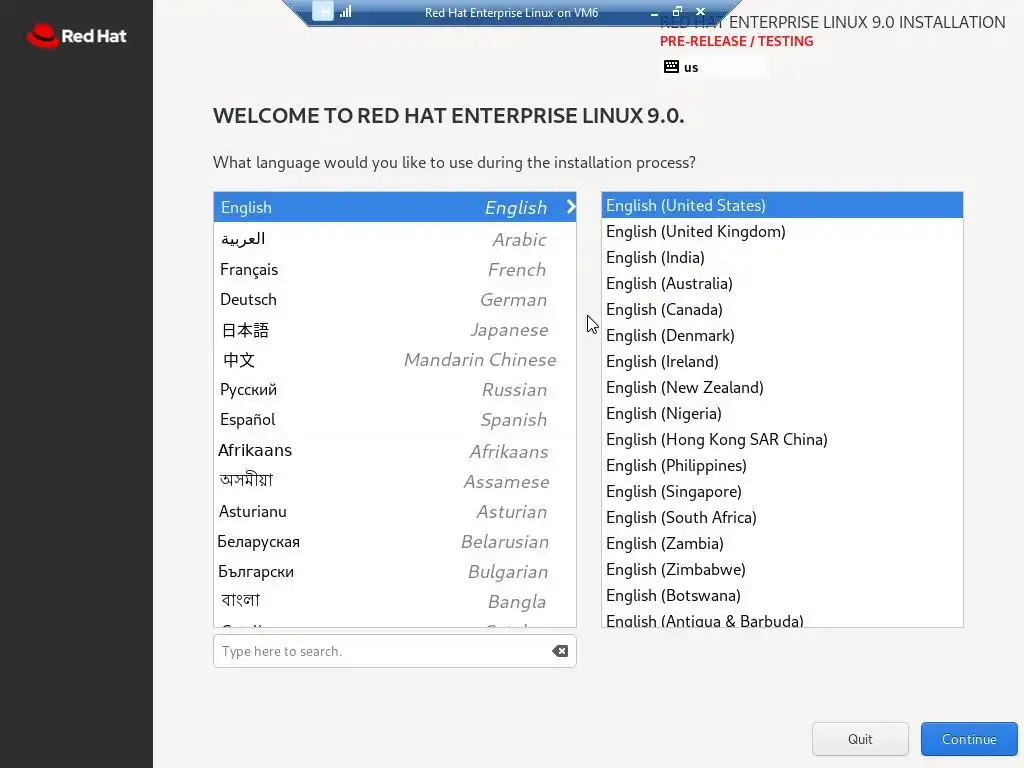
Task: Choose English (India) locale
Action: tap(782, 257)
